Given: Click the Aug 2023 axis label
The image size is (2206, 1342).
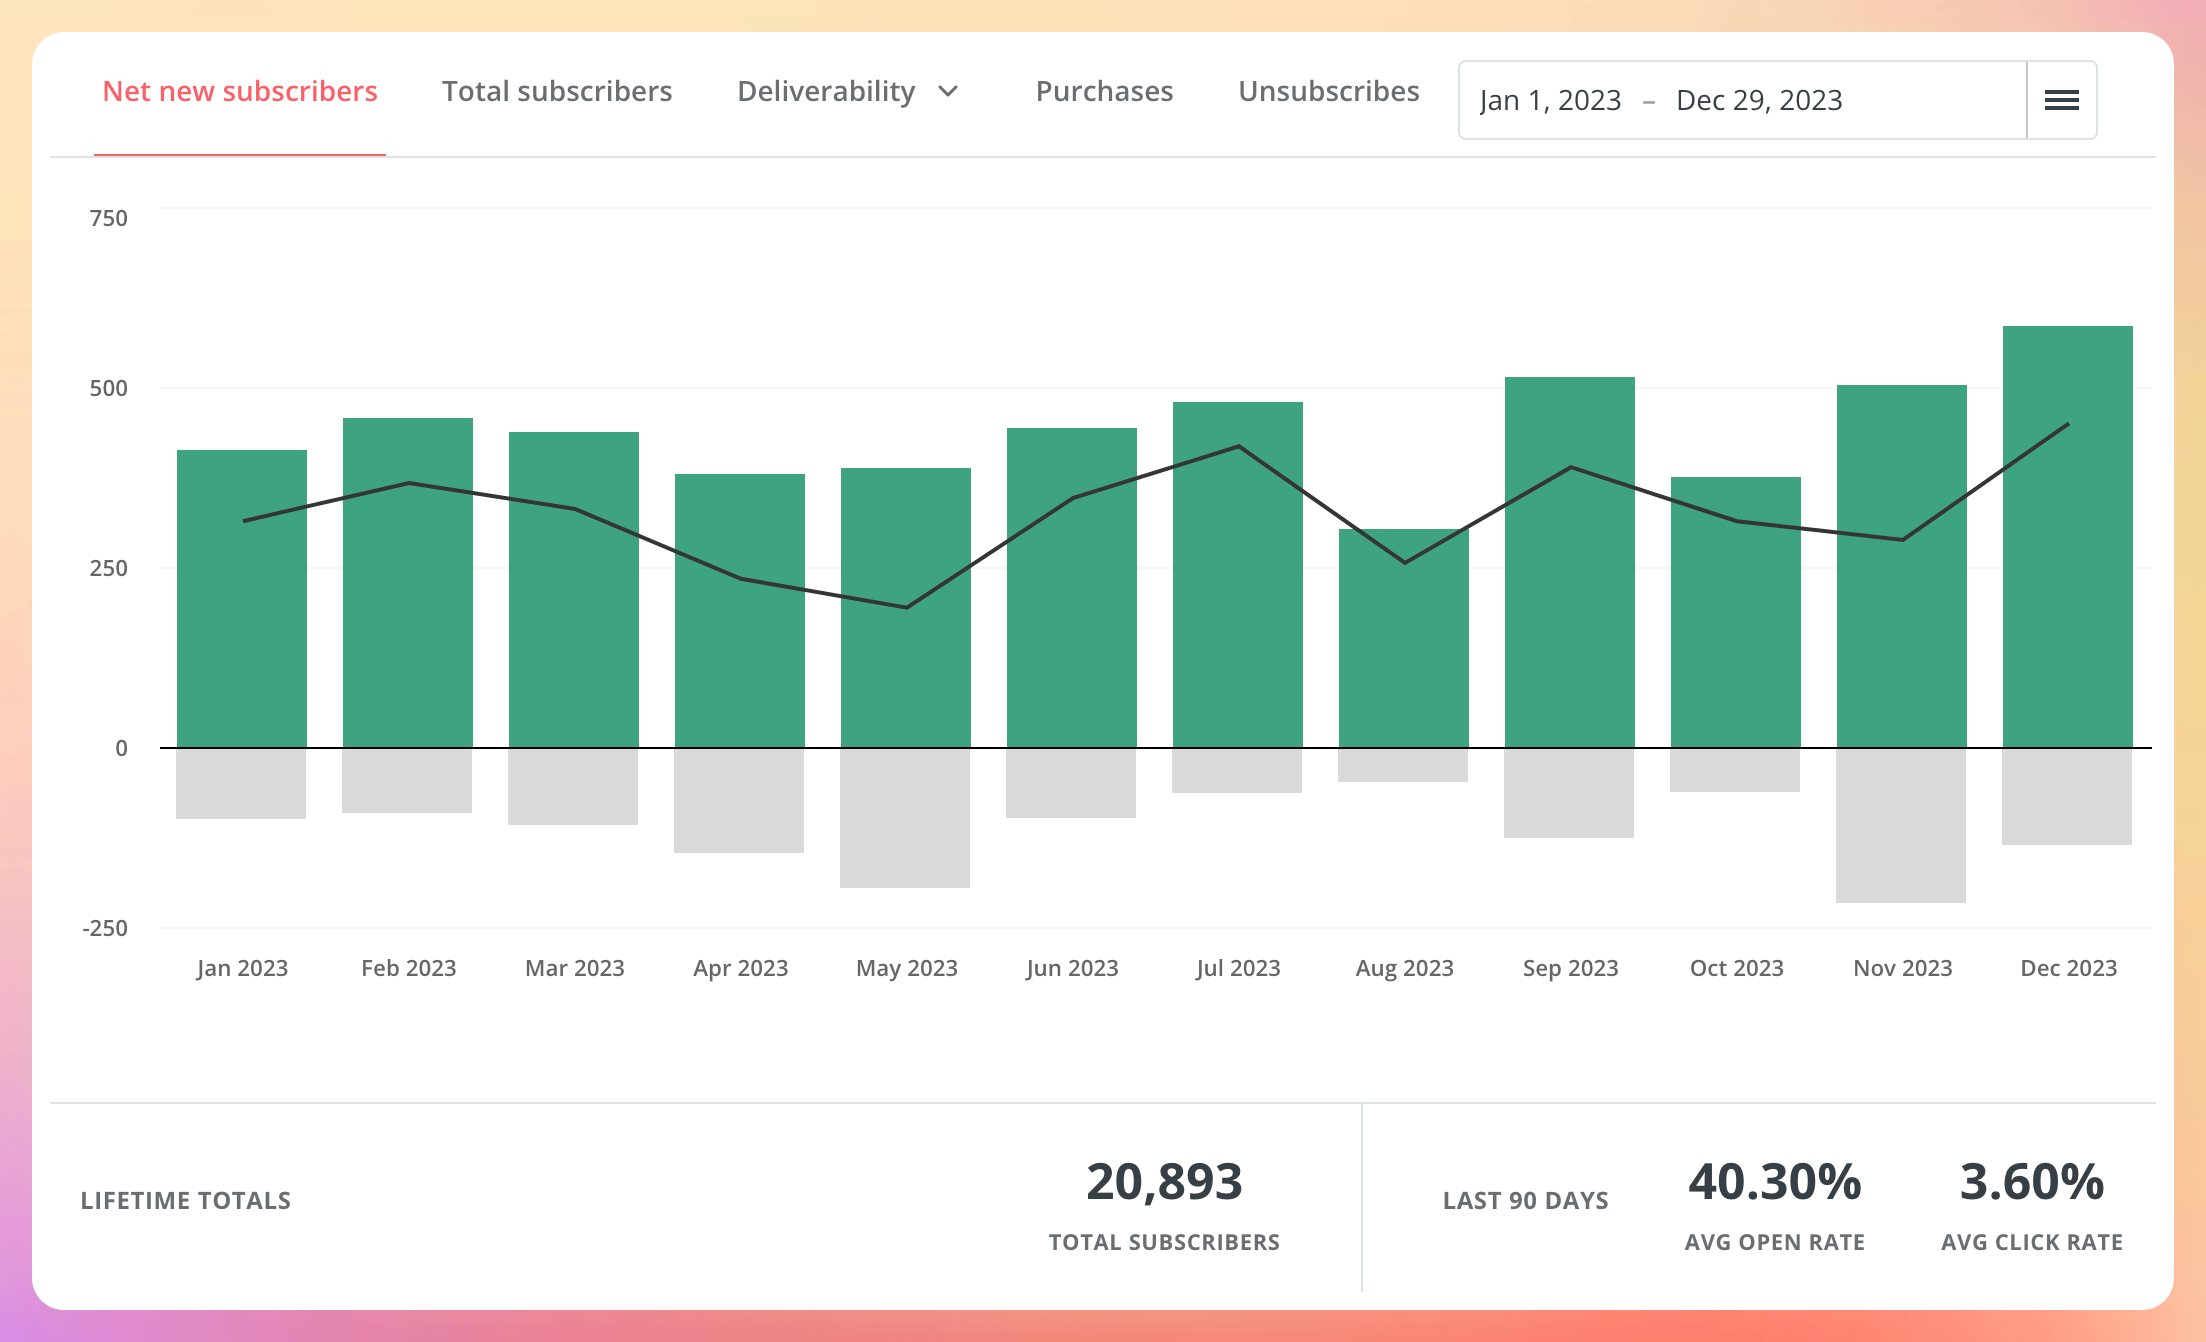Looking at the screenshot, I should [x=1404, y=968].
